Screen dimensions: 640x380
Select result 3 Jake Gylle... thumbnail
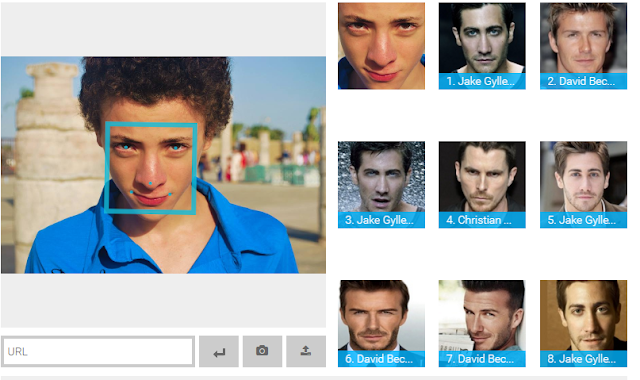point(381,184)
